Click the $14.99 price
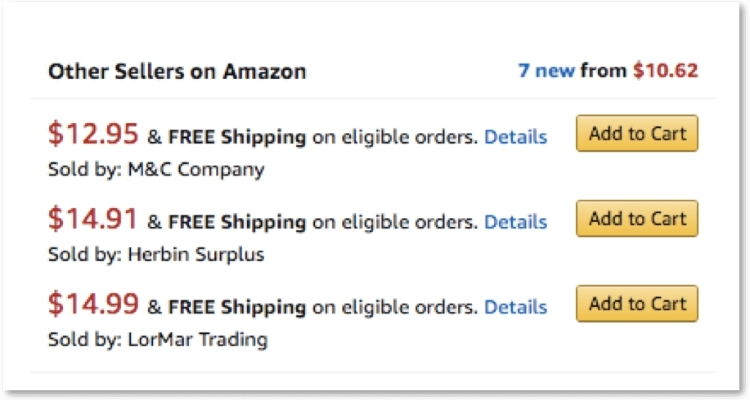The image size is (750, 400). point(94,305)
